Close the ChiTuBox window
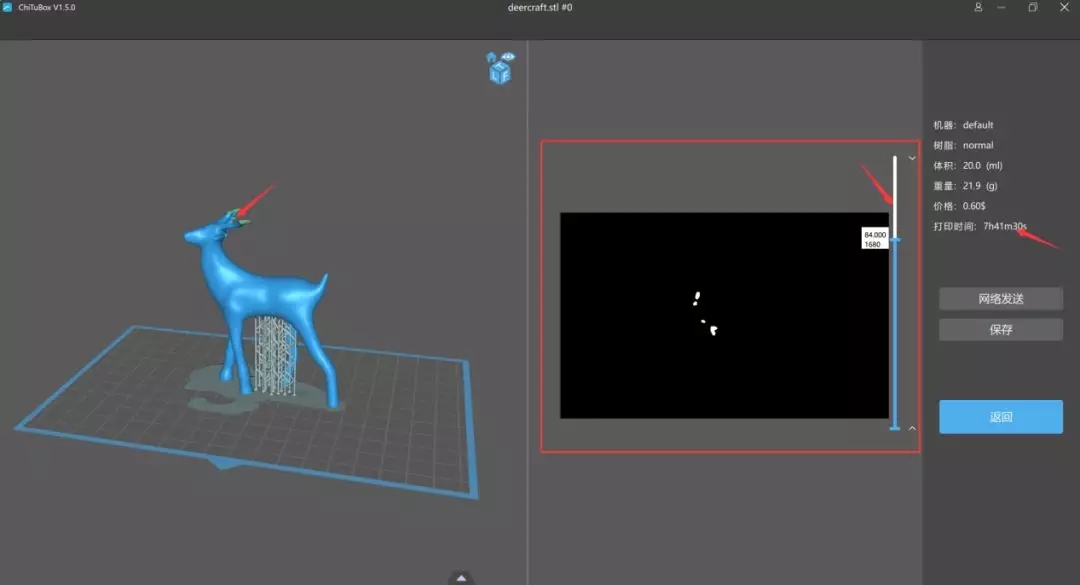Image resolution: width=1080 pixels, height=585 pixels. tap(1062, 7)
